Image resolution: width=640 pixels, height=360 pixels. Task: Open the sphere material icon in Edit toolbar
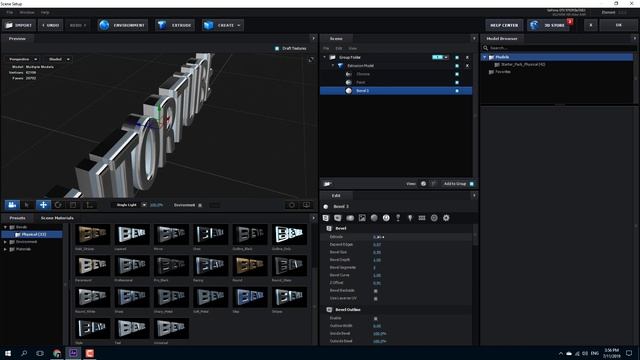click(x=374, y=218)
